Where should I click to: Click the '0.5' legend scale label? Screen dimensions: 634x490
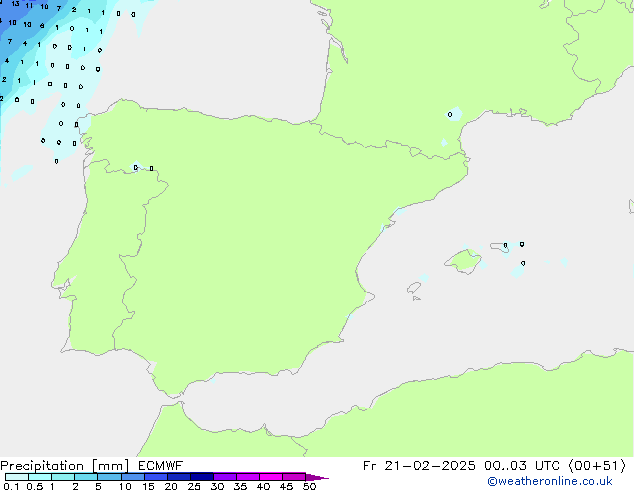pyautogui.click(x=34, y=486)
